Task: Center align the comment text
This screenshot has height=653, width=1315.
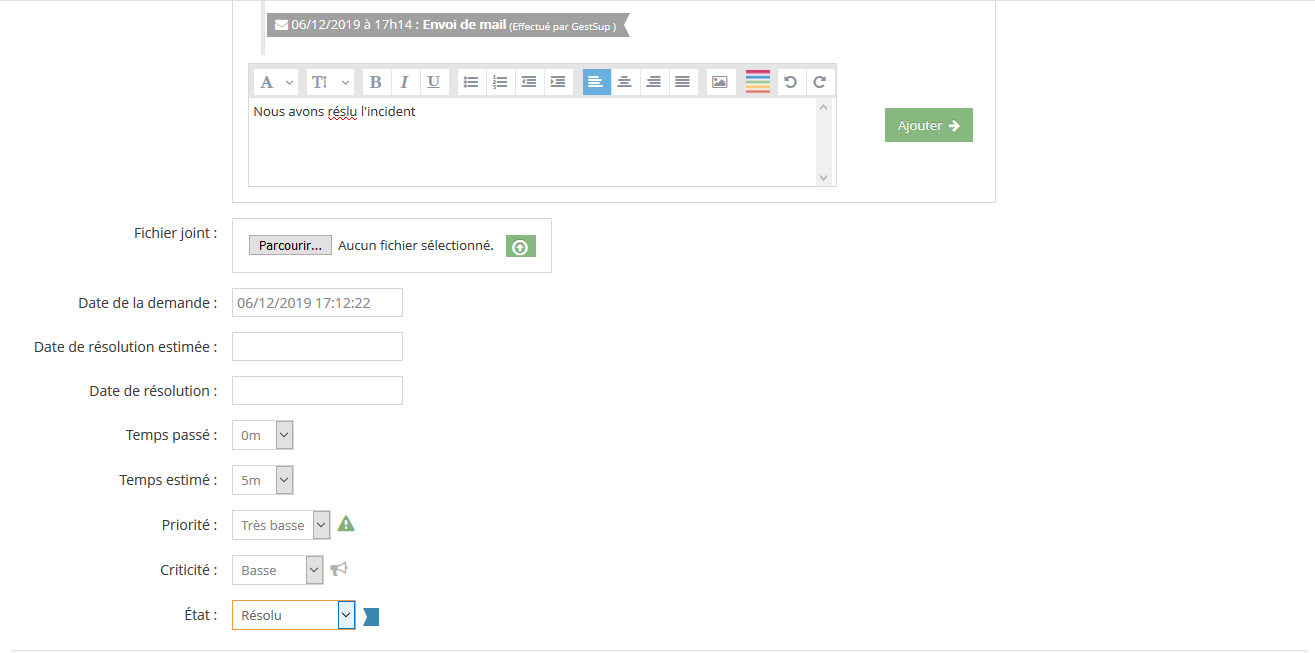Action: pos(625,82)
